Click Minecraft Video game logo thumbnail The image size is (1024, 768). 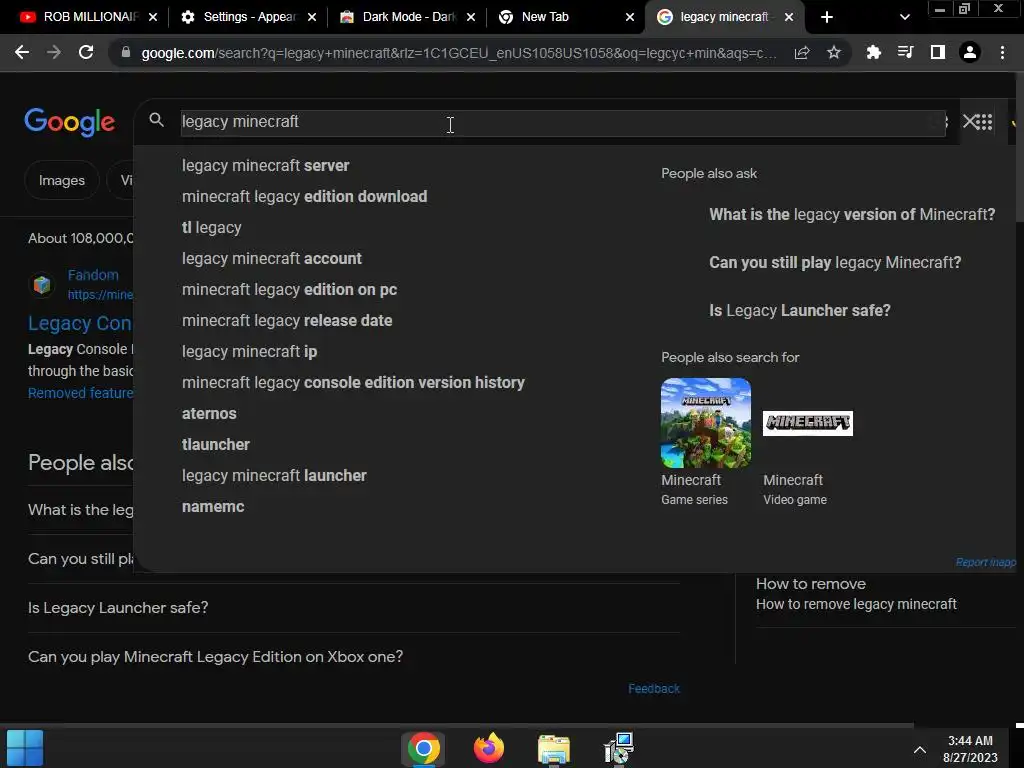[x=807, y=423]
